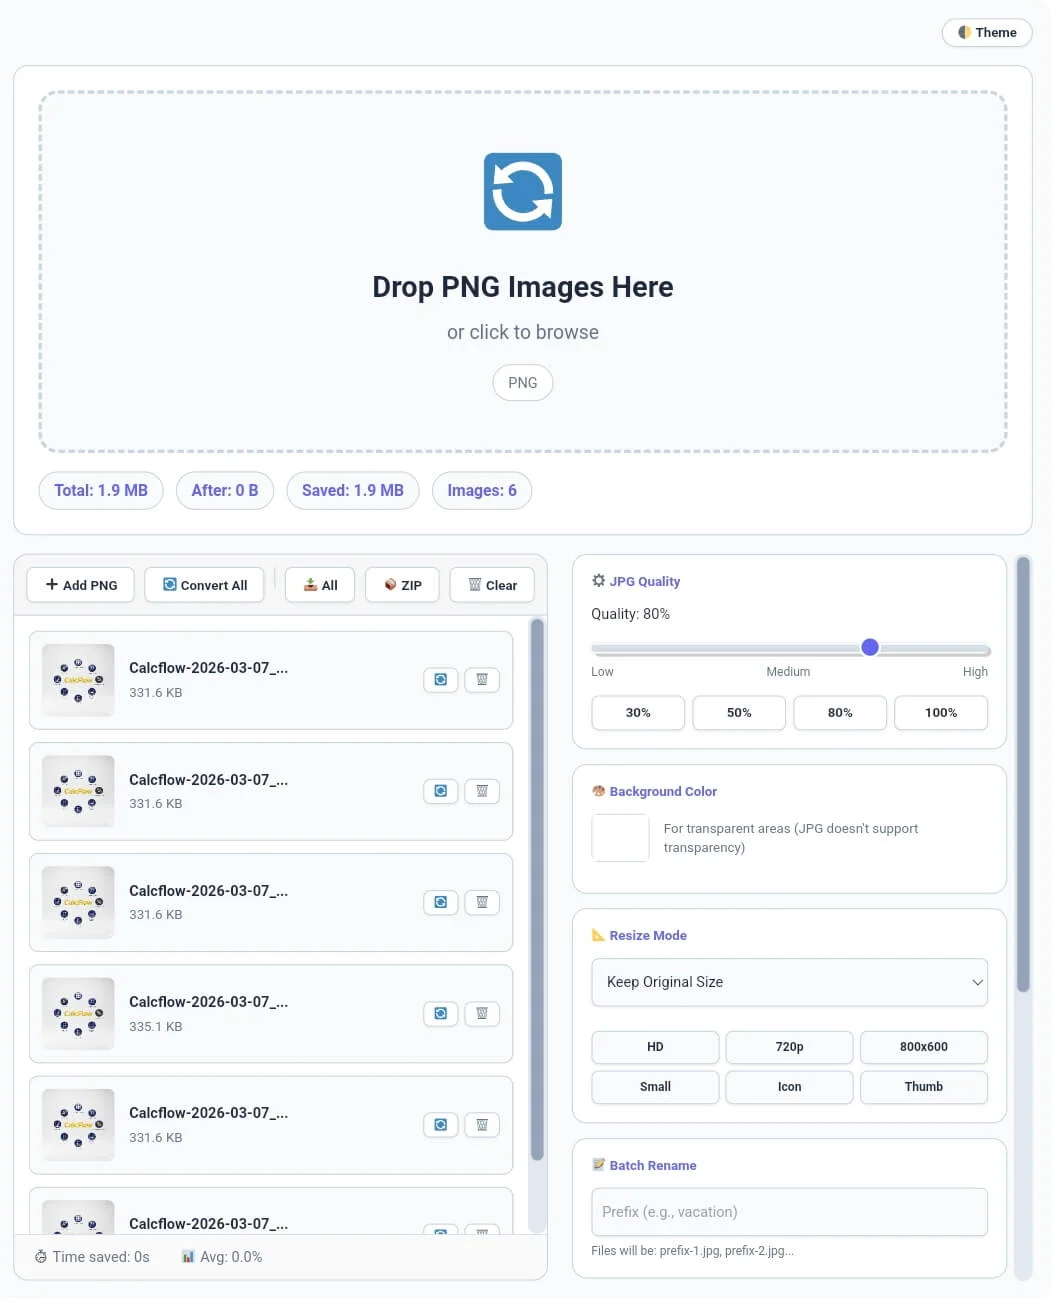Image resolution: width=1052 pixels, height=1309 pixels.
Task: Open the PNG format pill in drop zone
Action: point(522,382)
